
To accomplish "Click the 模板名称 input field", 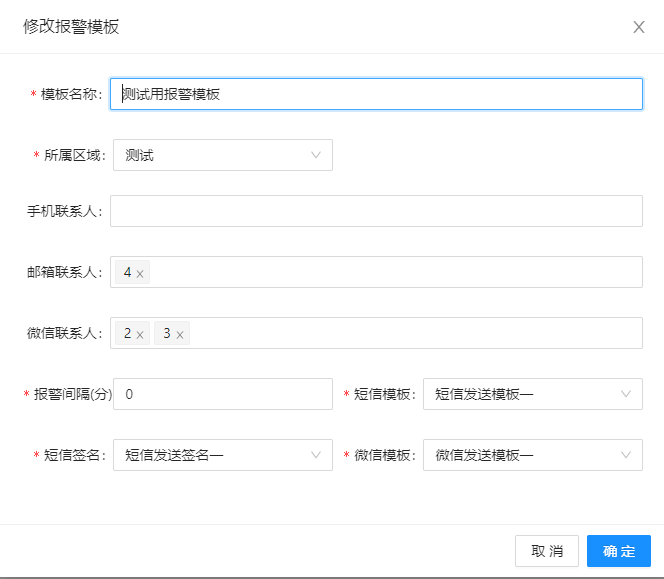I will tap(376, 94).
